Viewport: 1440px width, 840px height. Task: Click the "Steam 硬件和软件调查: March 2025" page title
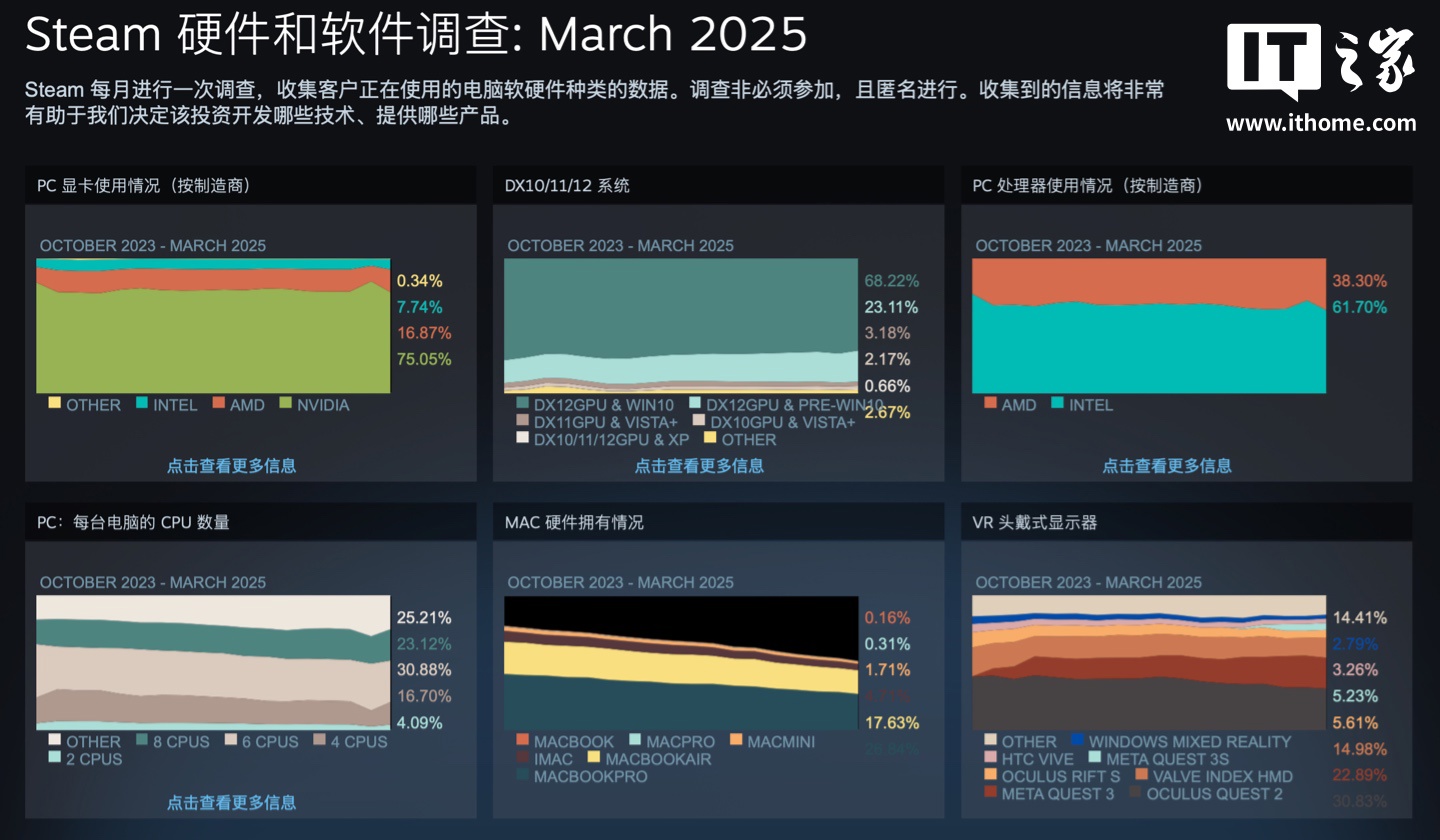click(x=415, y=35)
